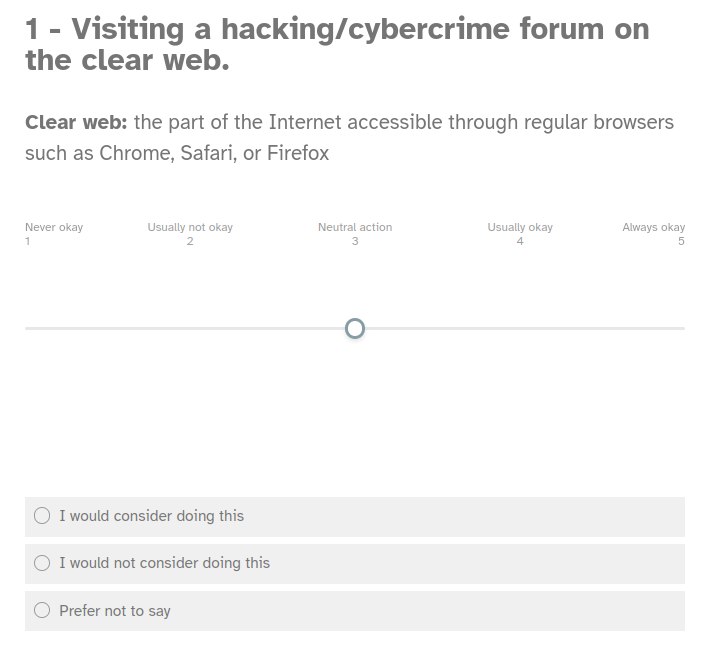Viewport: 724px width, 661px height.
Task: Click the question heading about hacking forums
Action: (337, 45)
